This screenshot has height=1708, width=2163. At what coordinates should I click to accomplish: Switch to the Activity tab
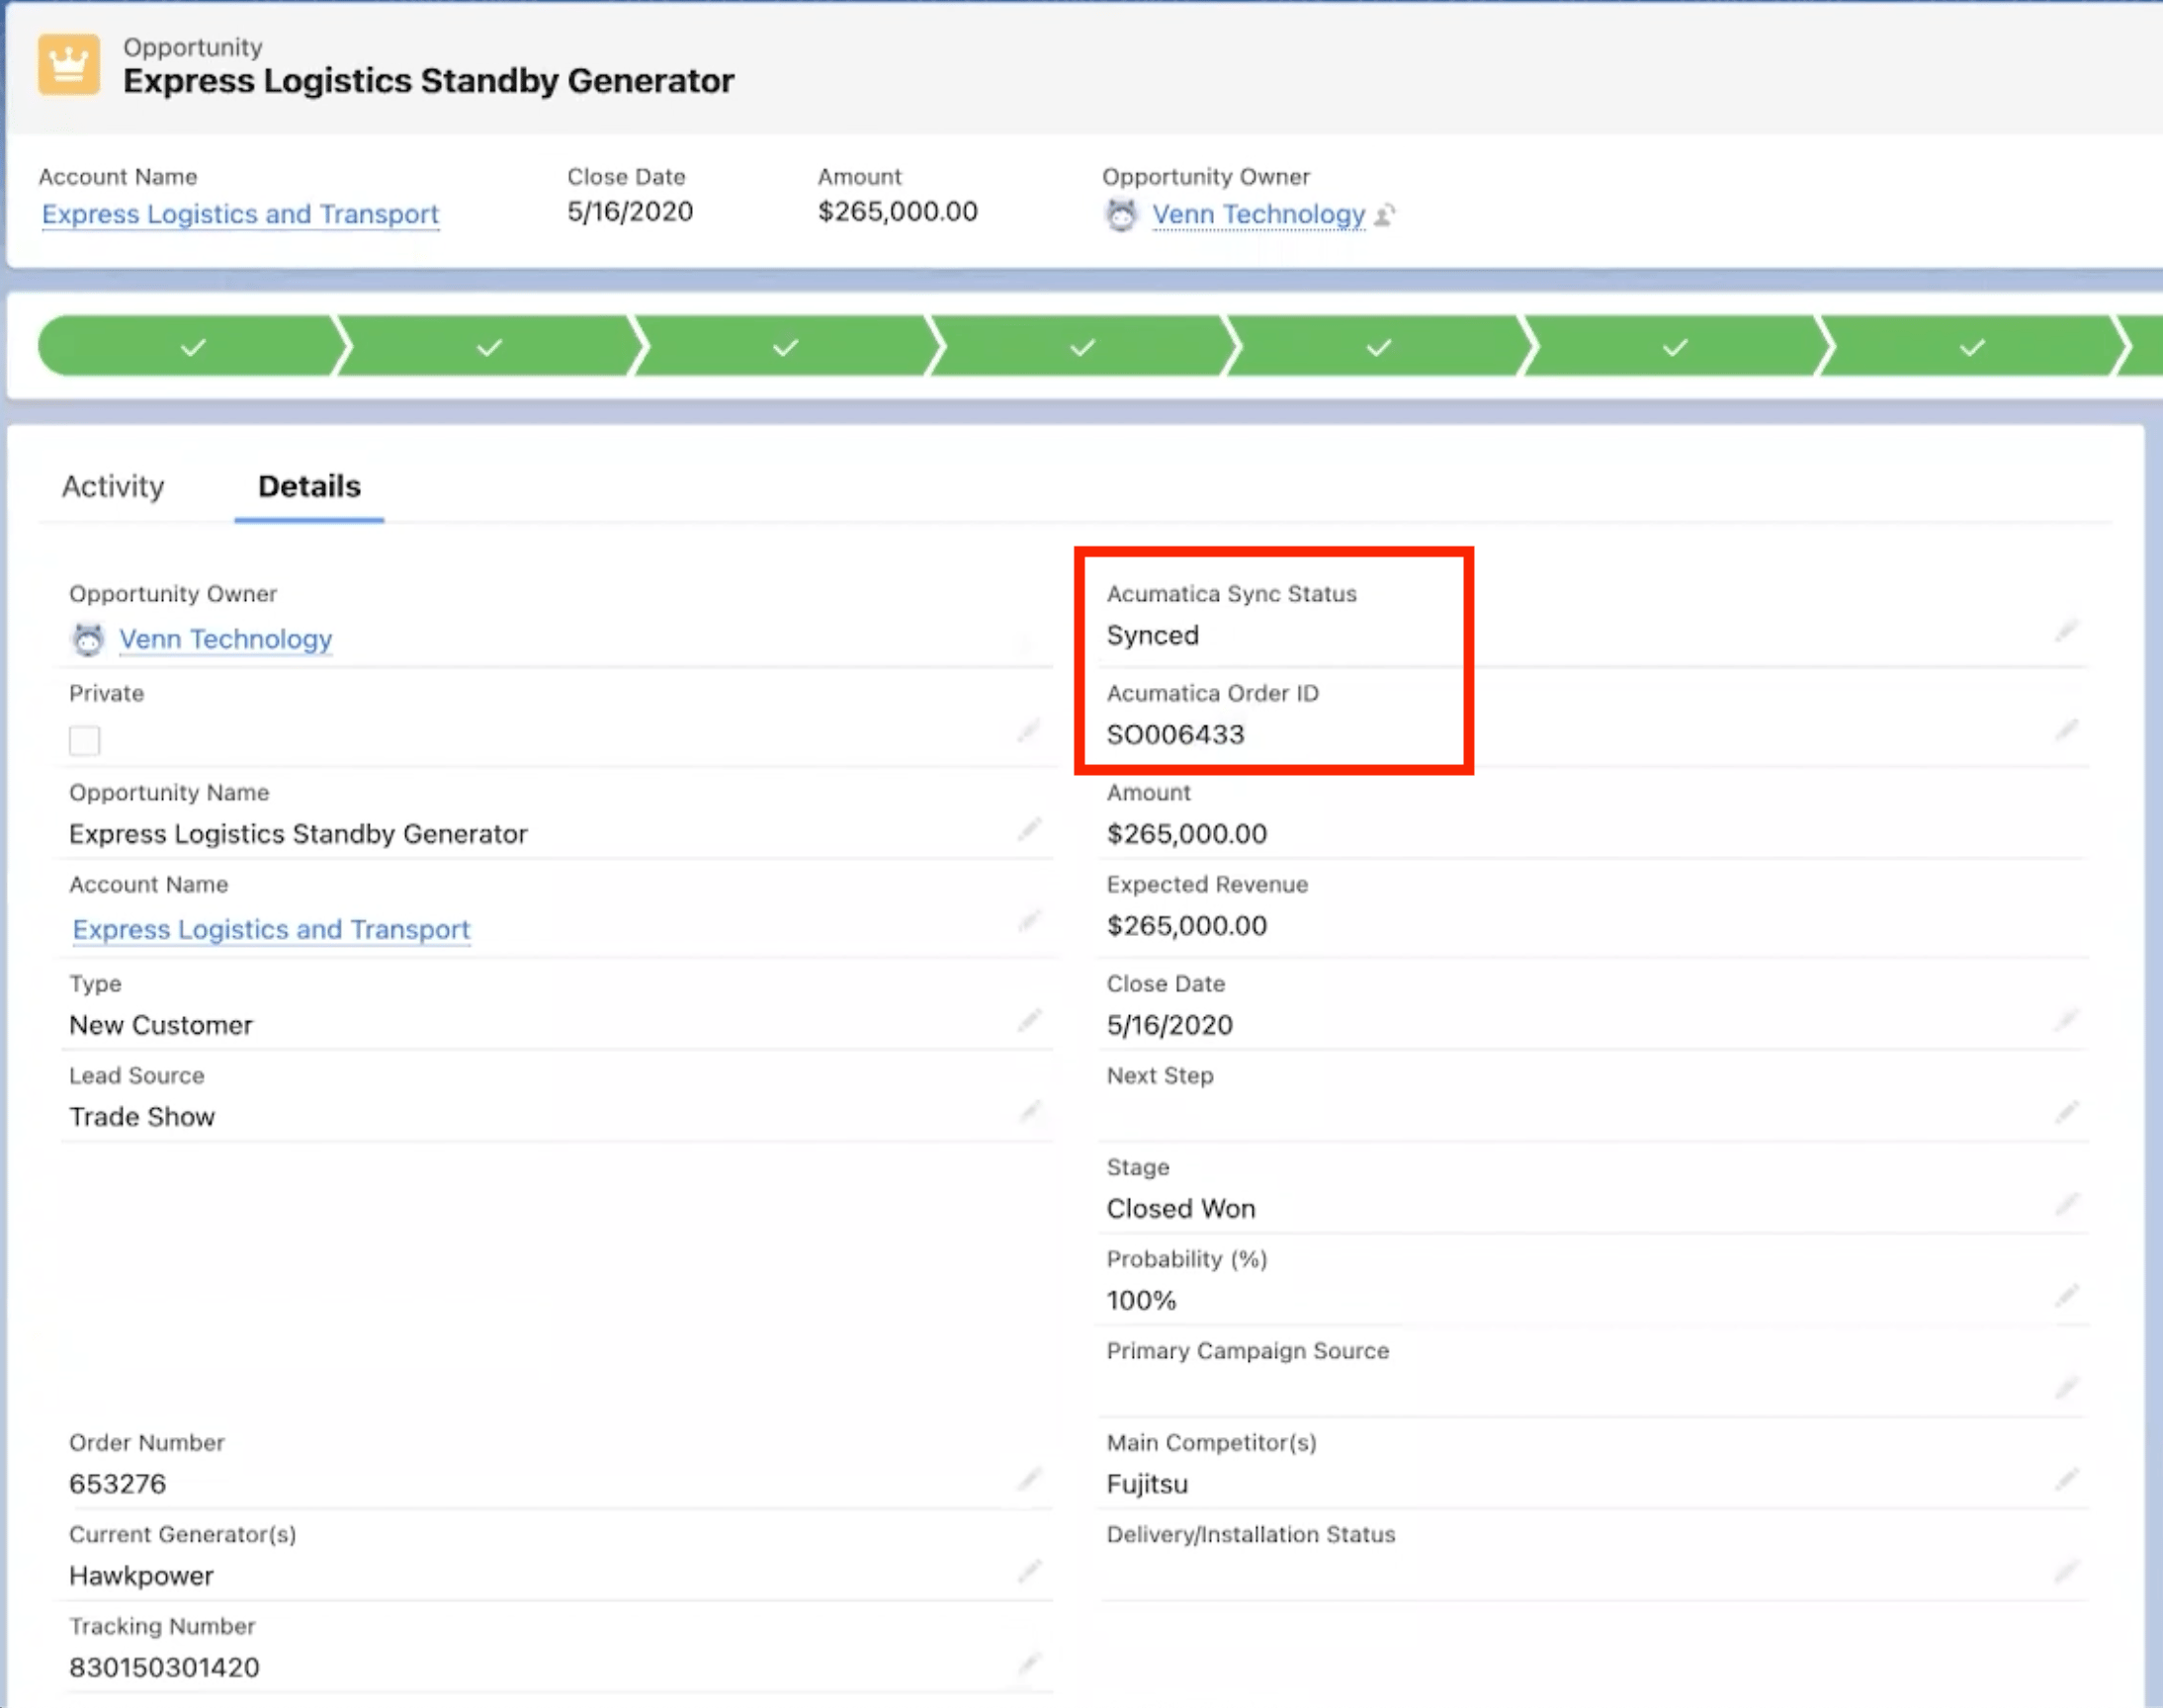tap(113, 487)
